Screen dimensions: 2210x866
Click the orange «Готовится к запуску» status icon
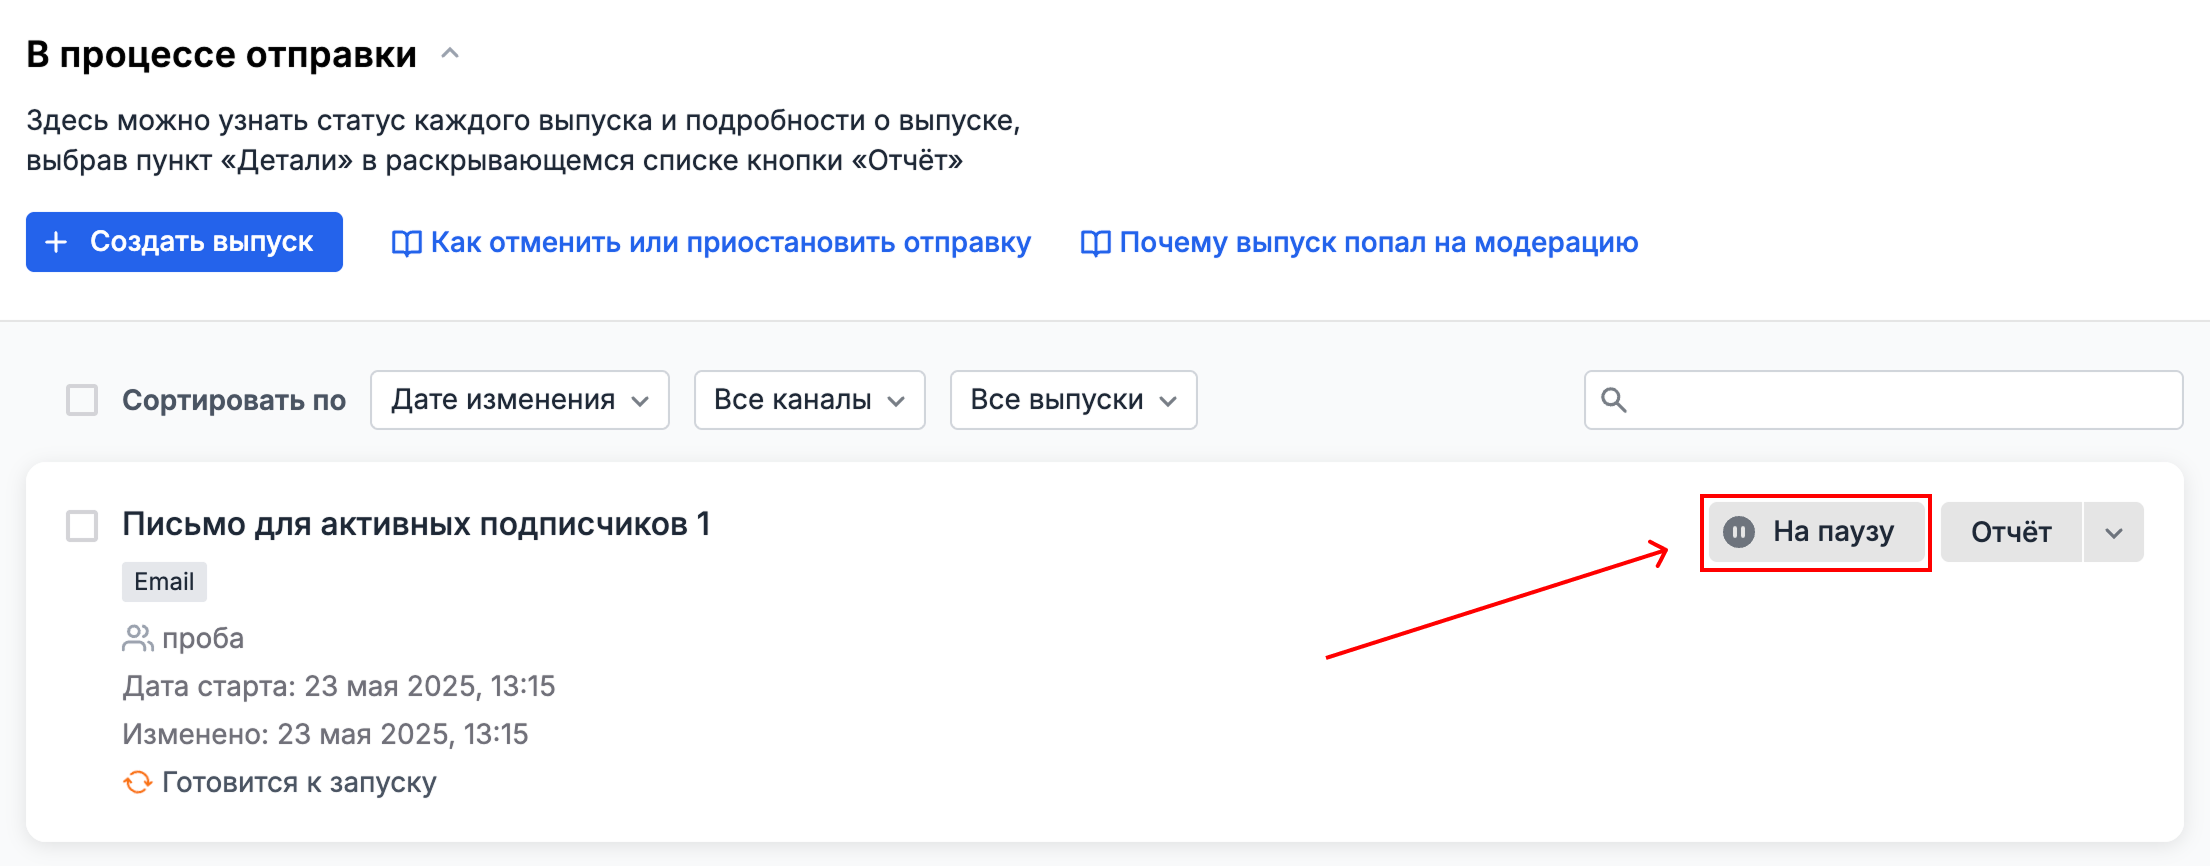coord(137,782)
